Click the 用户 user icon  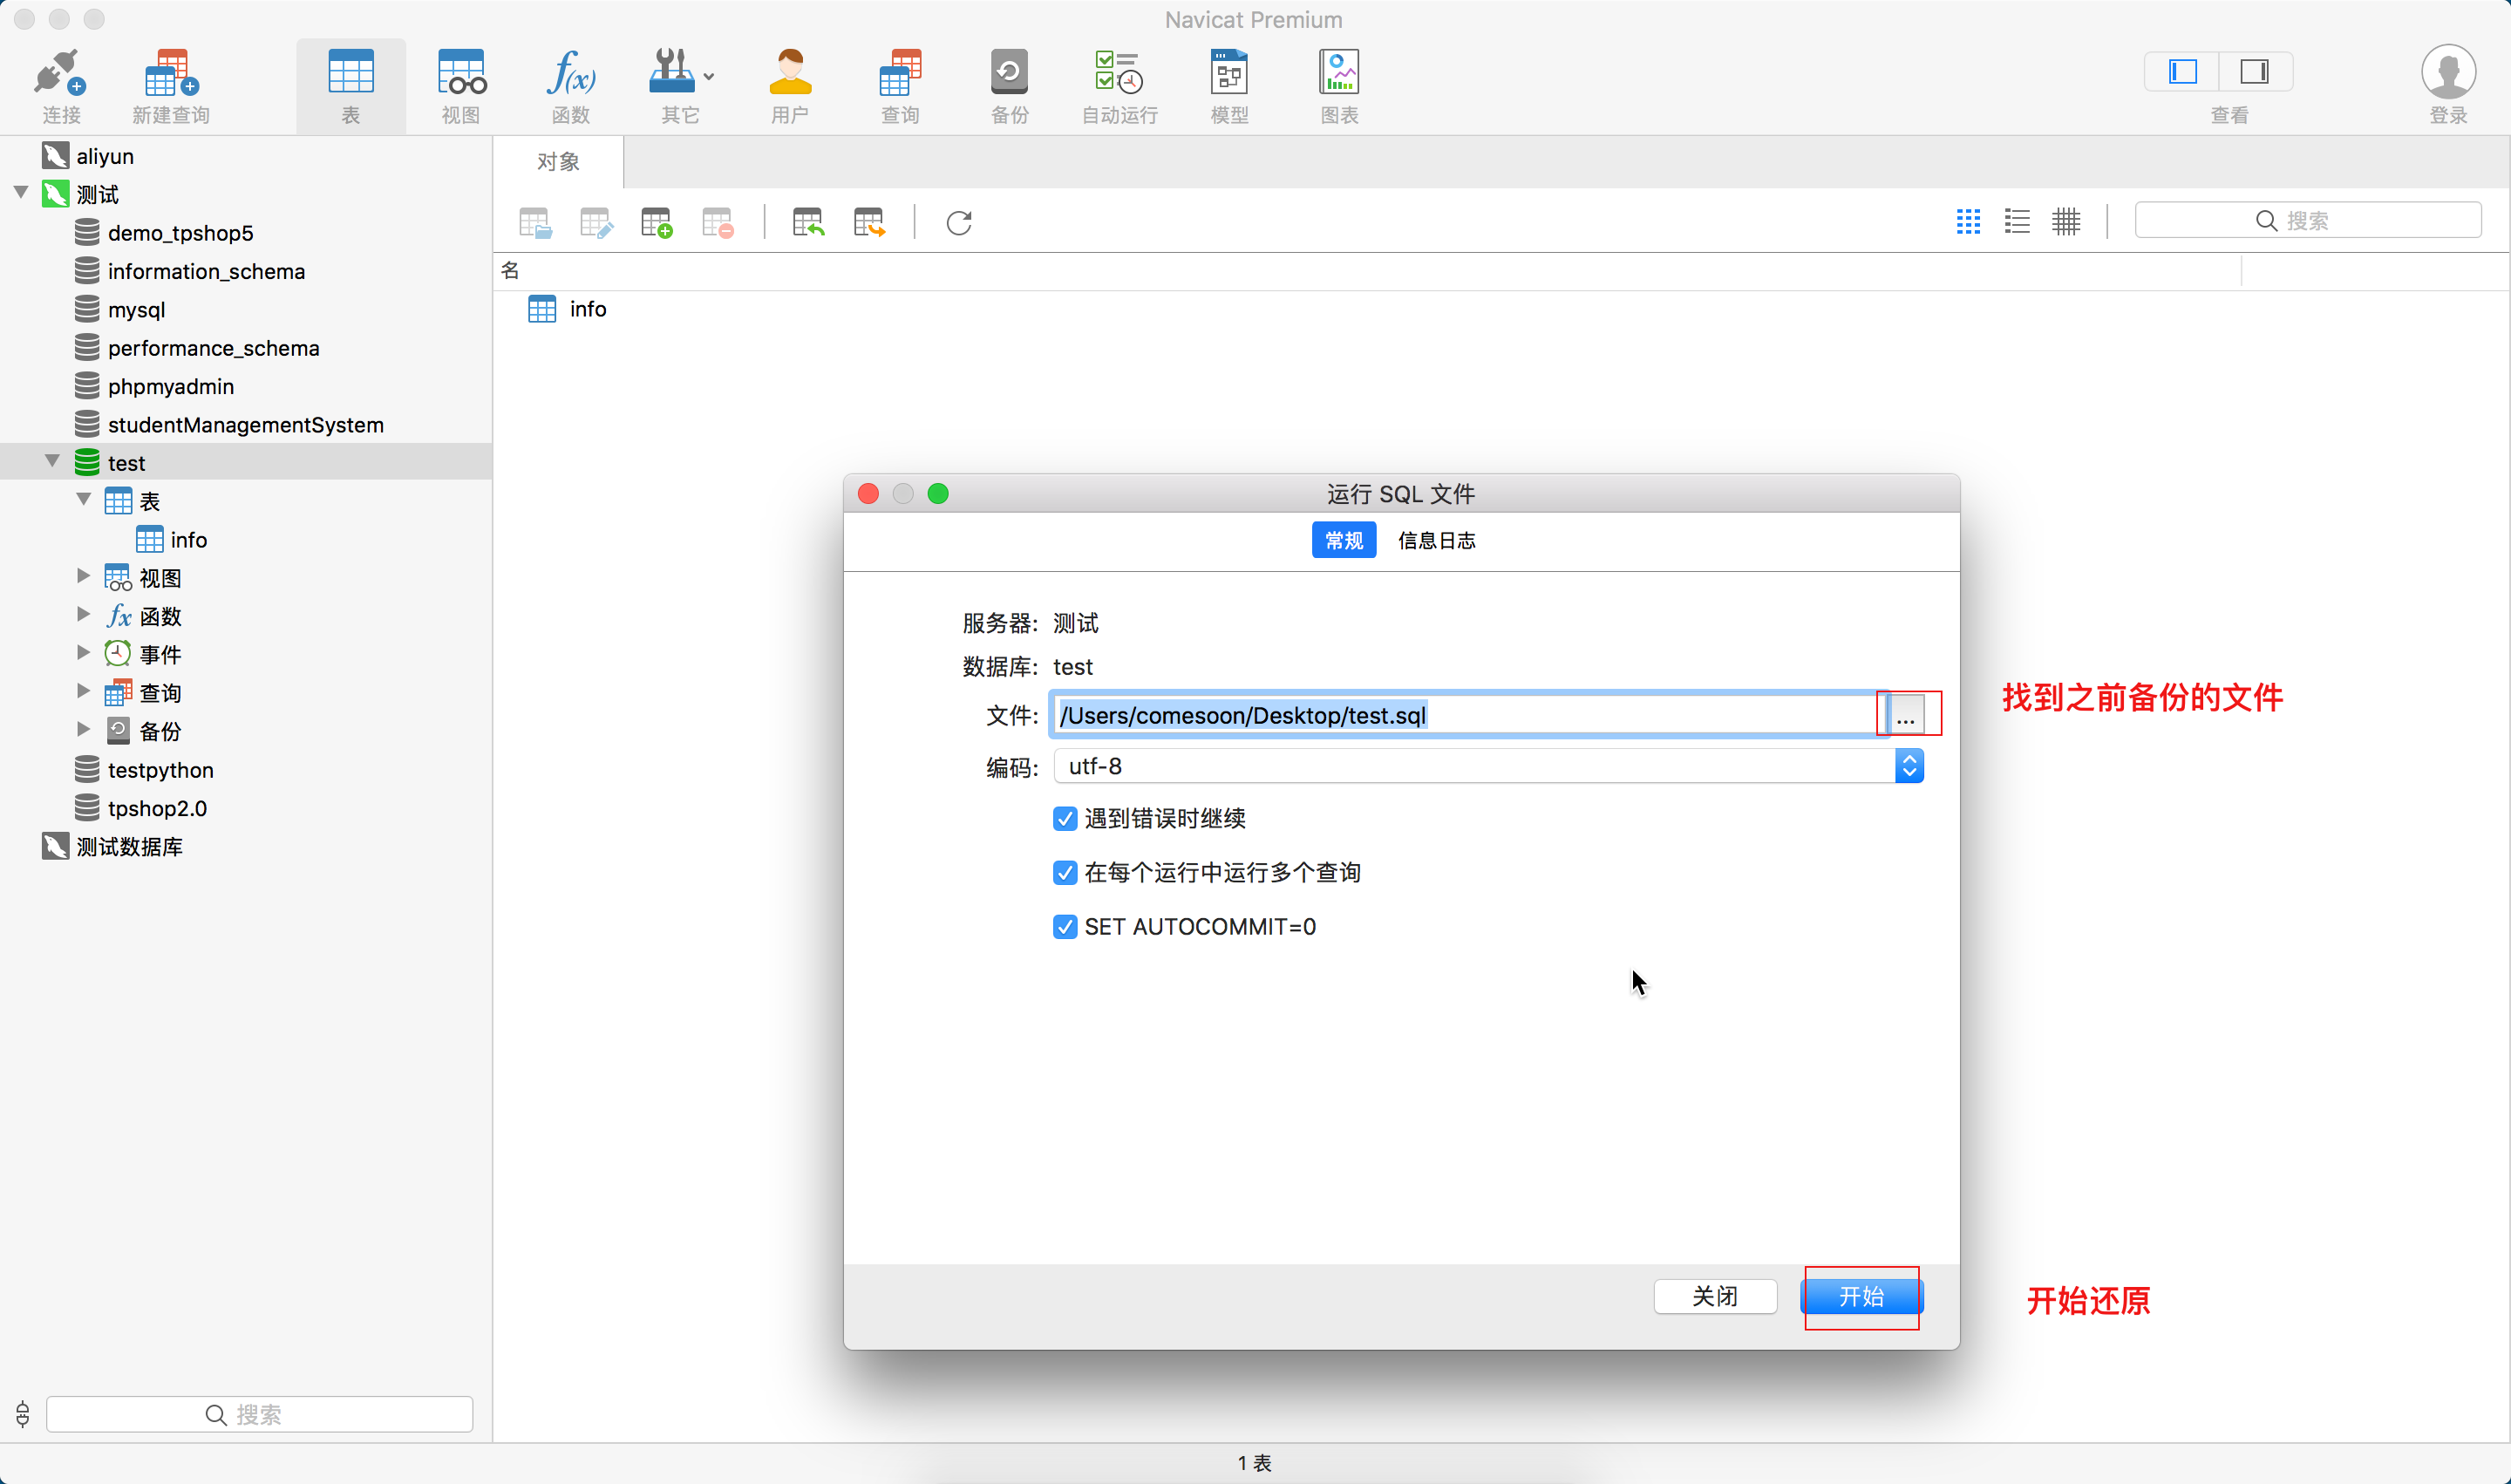789,74
